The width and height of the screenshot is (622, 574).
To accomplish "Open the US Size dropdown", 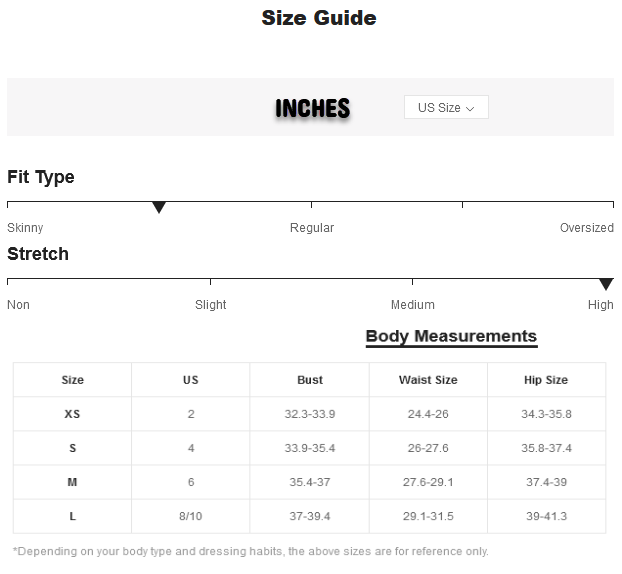I will tap(446, 108).
